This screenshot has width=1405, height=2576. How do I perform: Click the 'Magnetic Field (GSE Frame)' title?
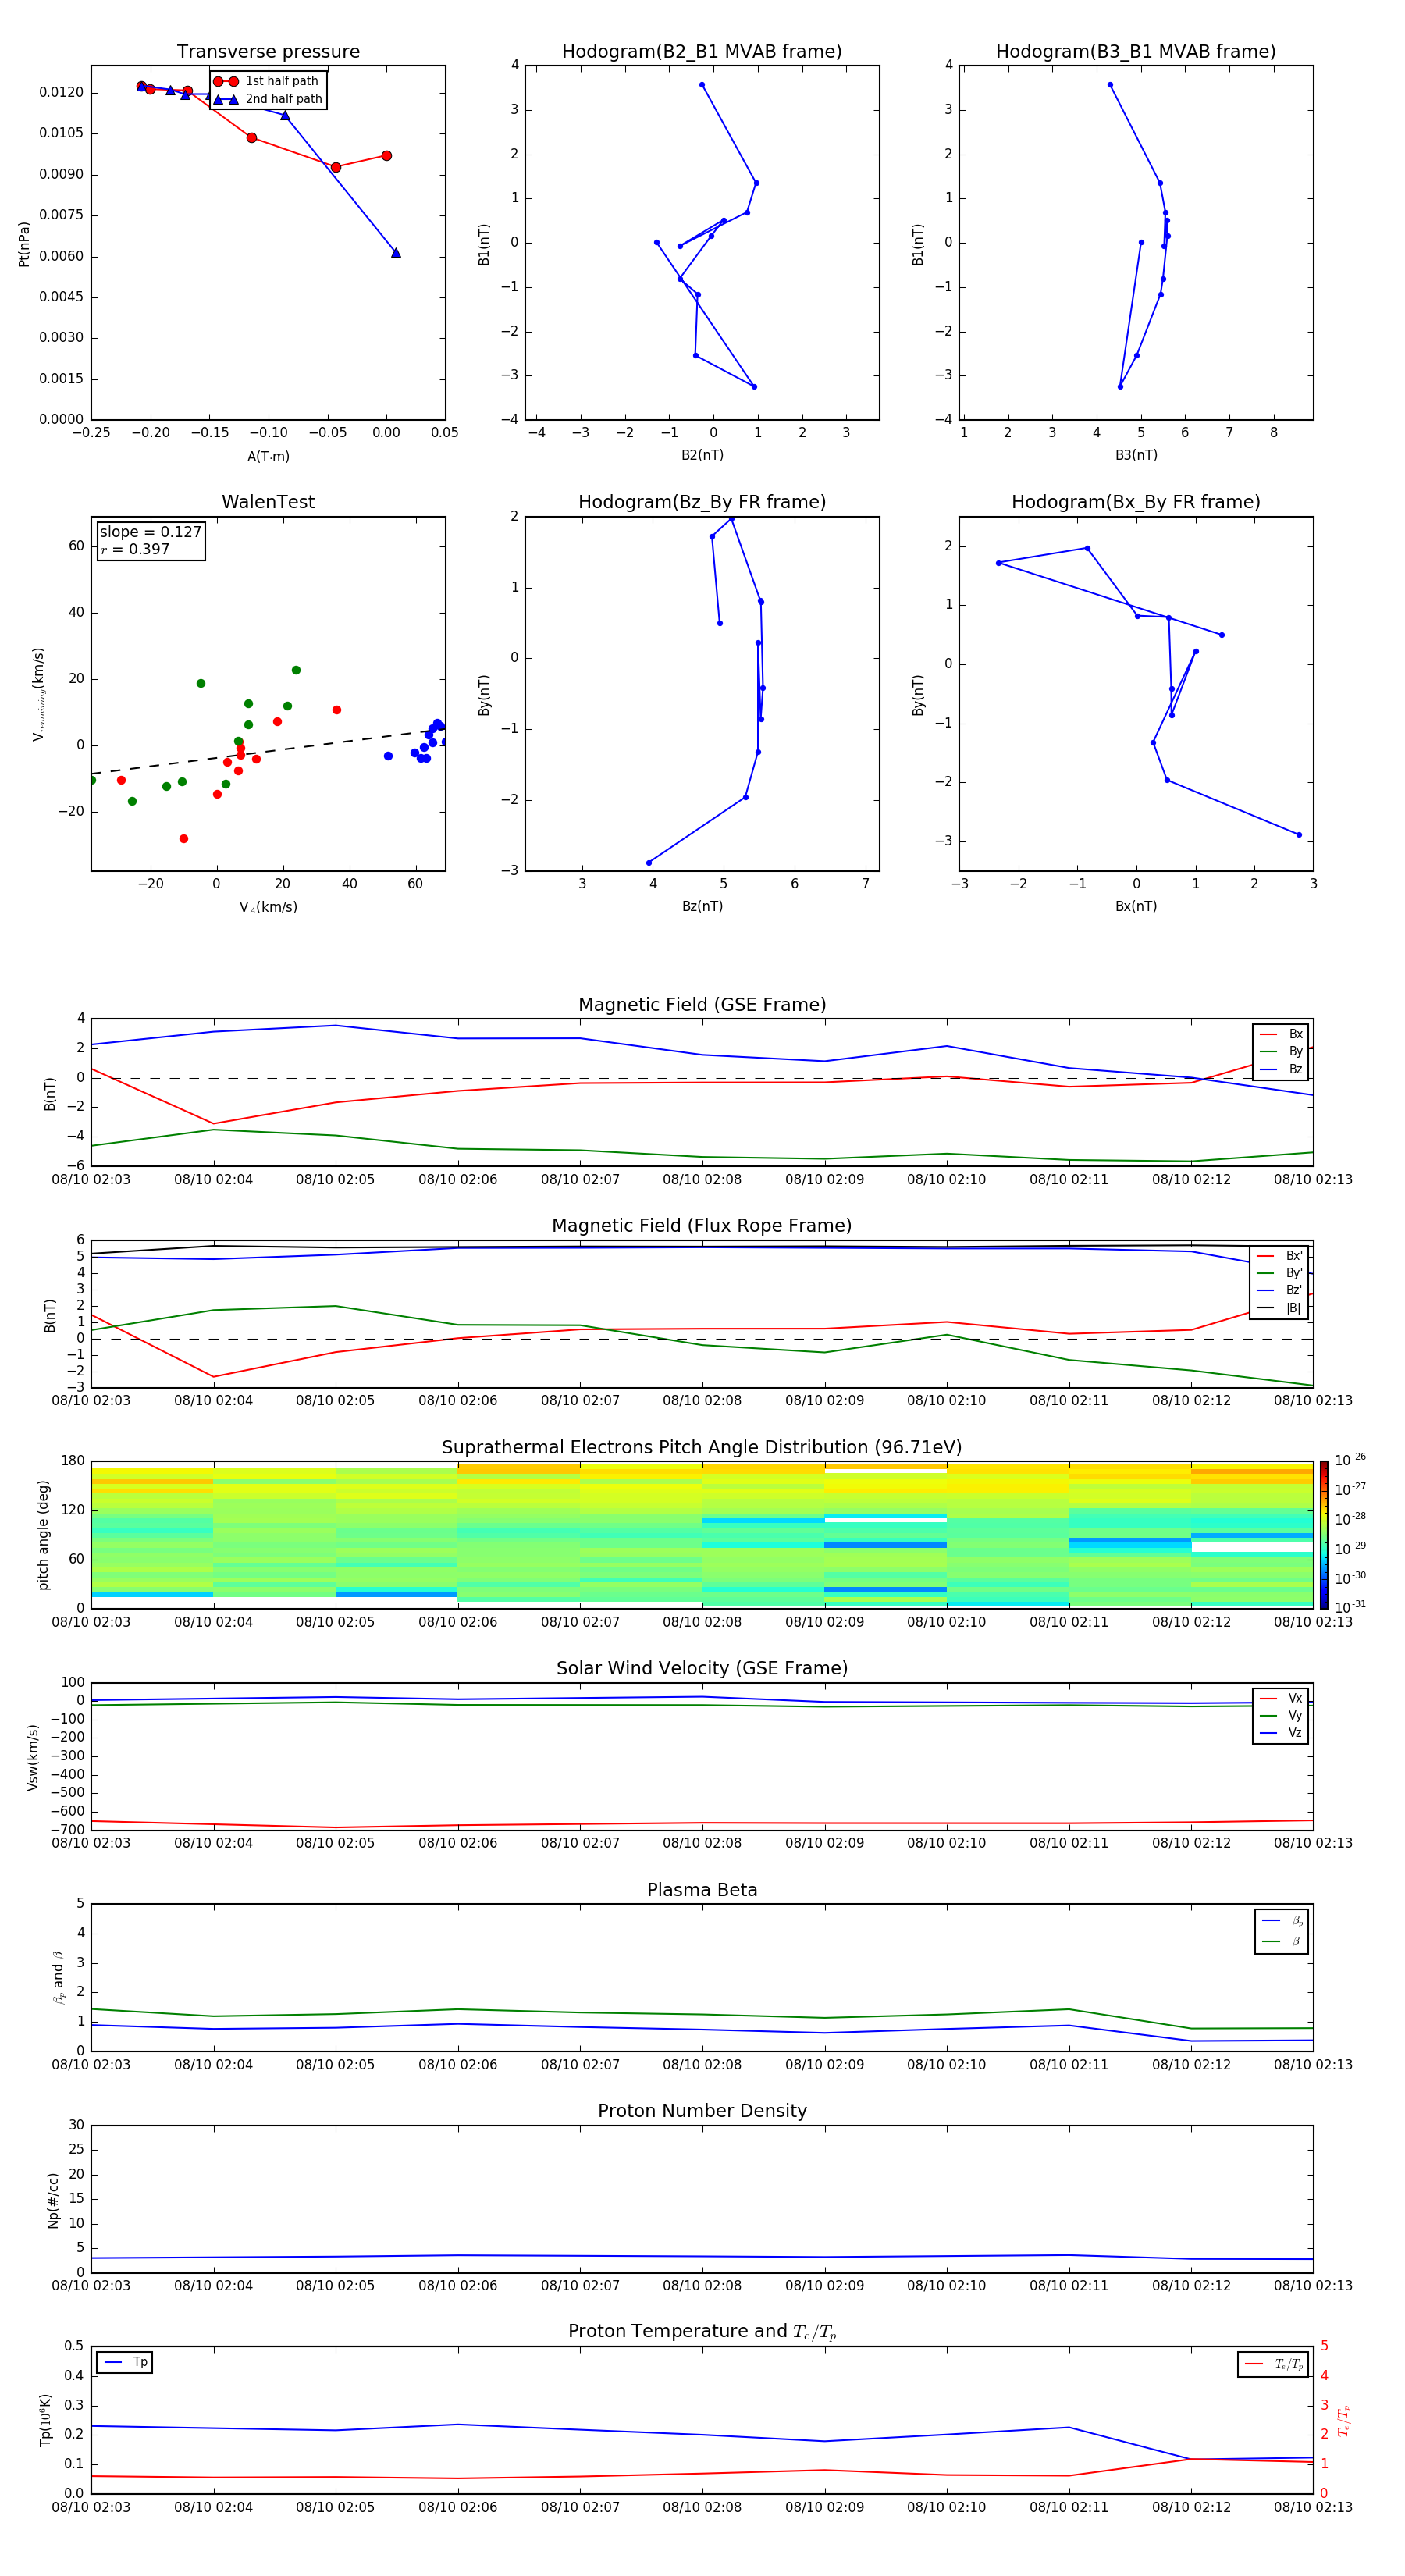point(702,1005)
